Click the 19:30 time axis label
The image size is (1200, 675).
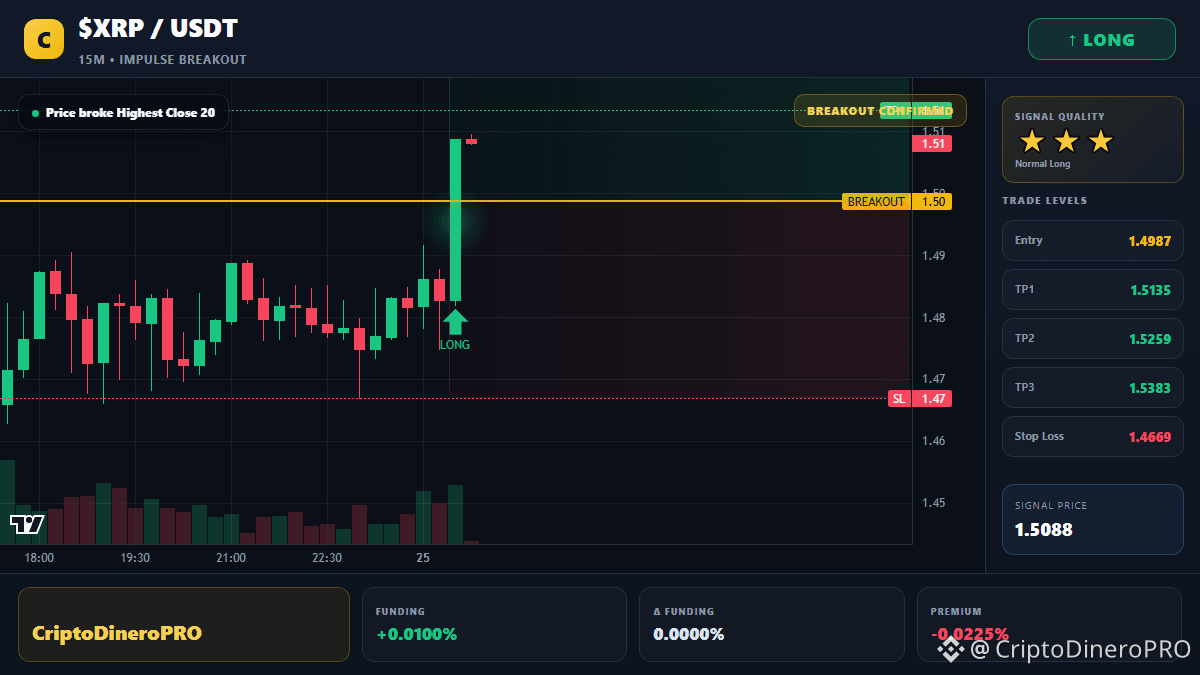135,558
